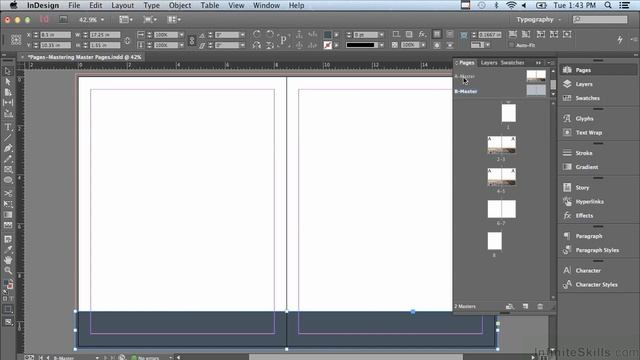Select the Ellipse tool
The width and height of the screenshot is (640, 360).
tap(8, 180)
